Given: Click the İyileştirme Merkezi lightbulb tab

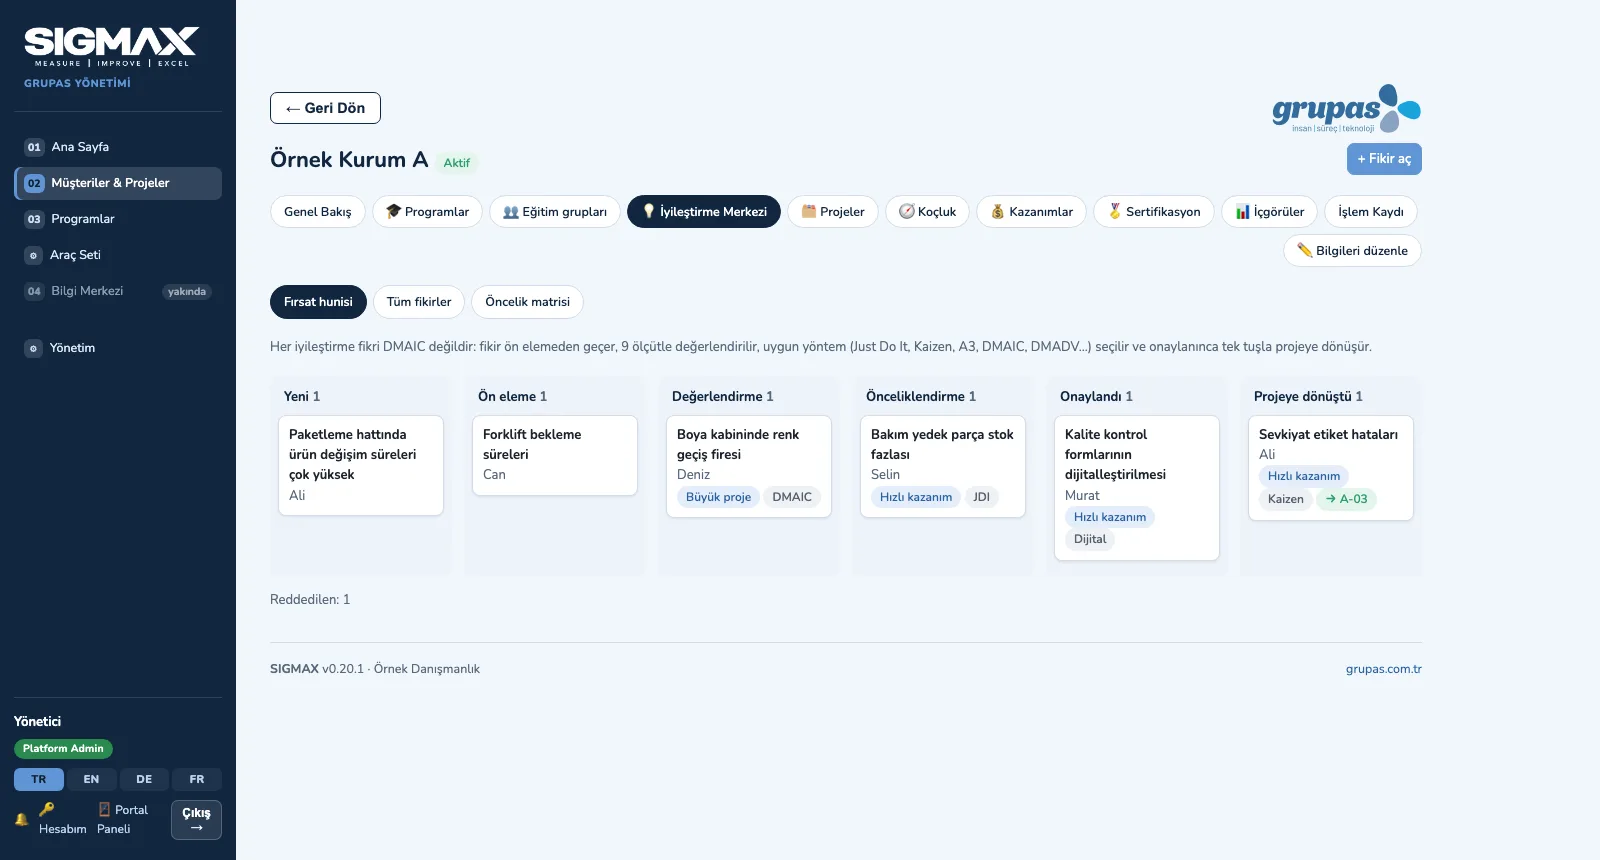Looking at the screenshot, I should pos(704,212).
